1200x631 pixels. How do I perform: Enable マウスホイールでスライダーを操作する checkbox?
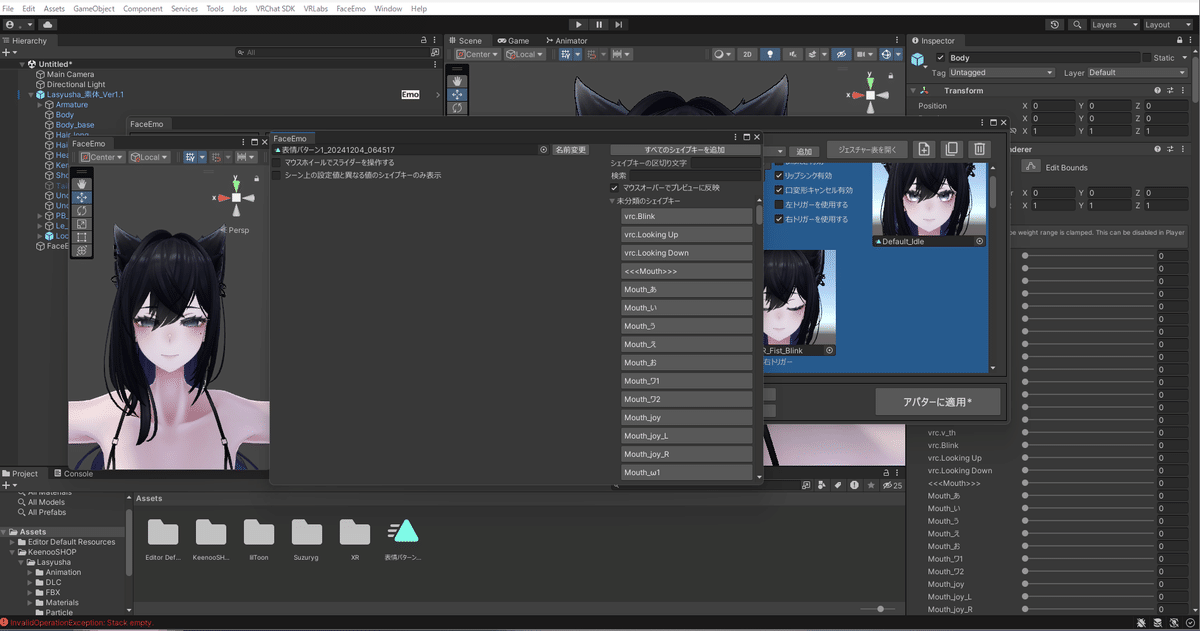277,162
